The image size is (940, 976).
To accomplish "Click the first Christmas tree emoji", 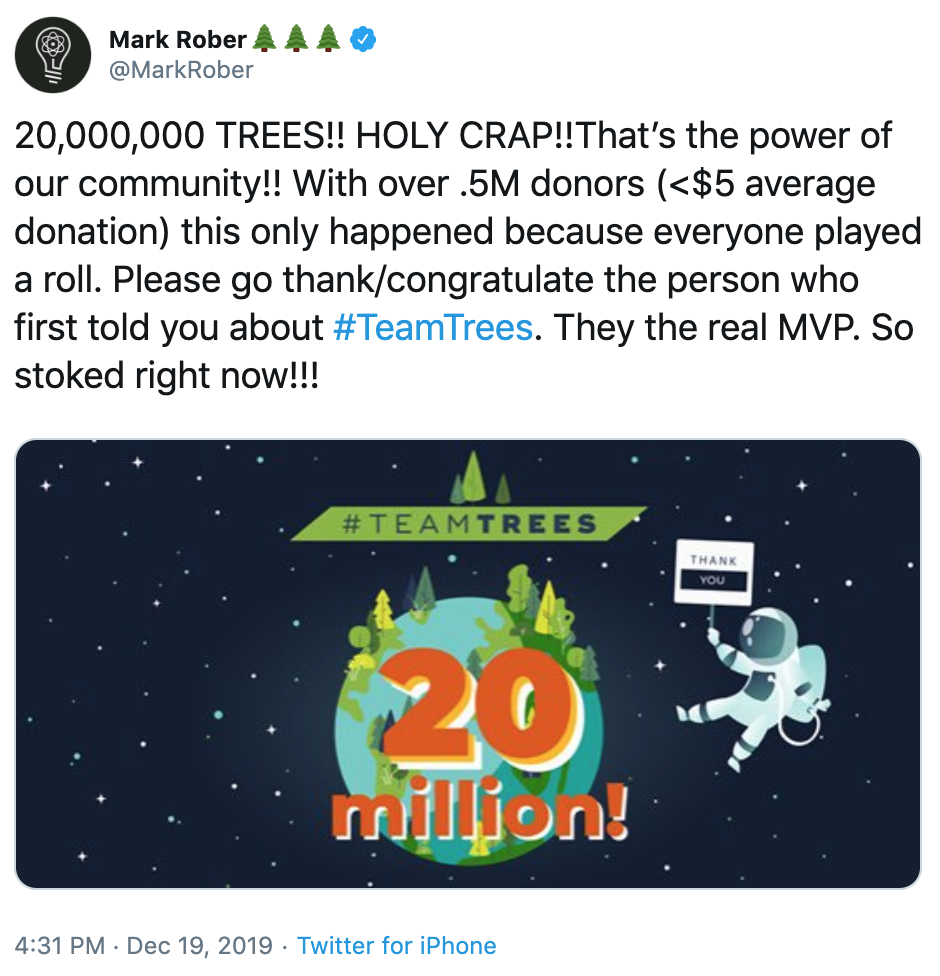I will pos(263,38).
